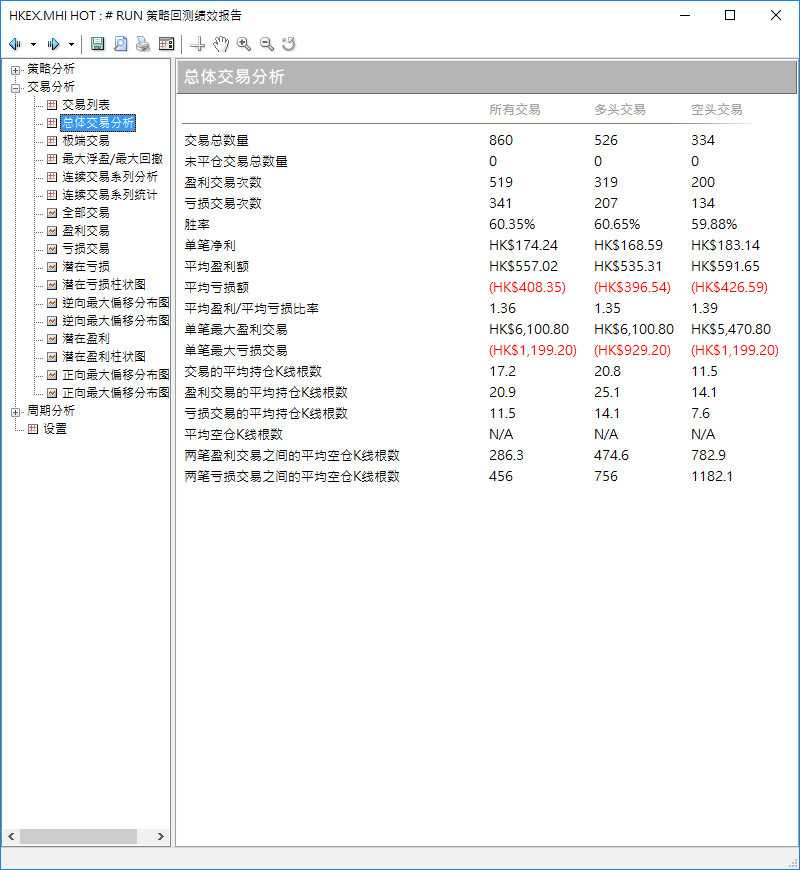Screen dimensions: 800x870
Task: Click the 60.35% win rate value
Action: coord(512,225)
